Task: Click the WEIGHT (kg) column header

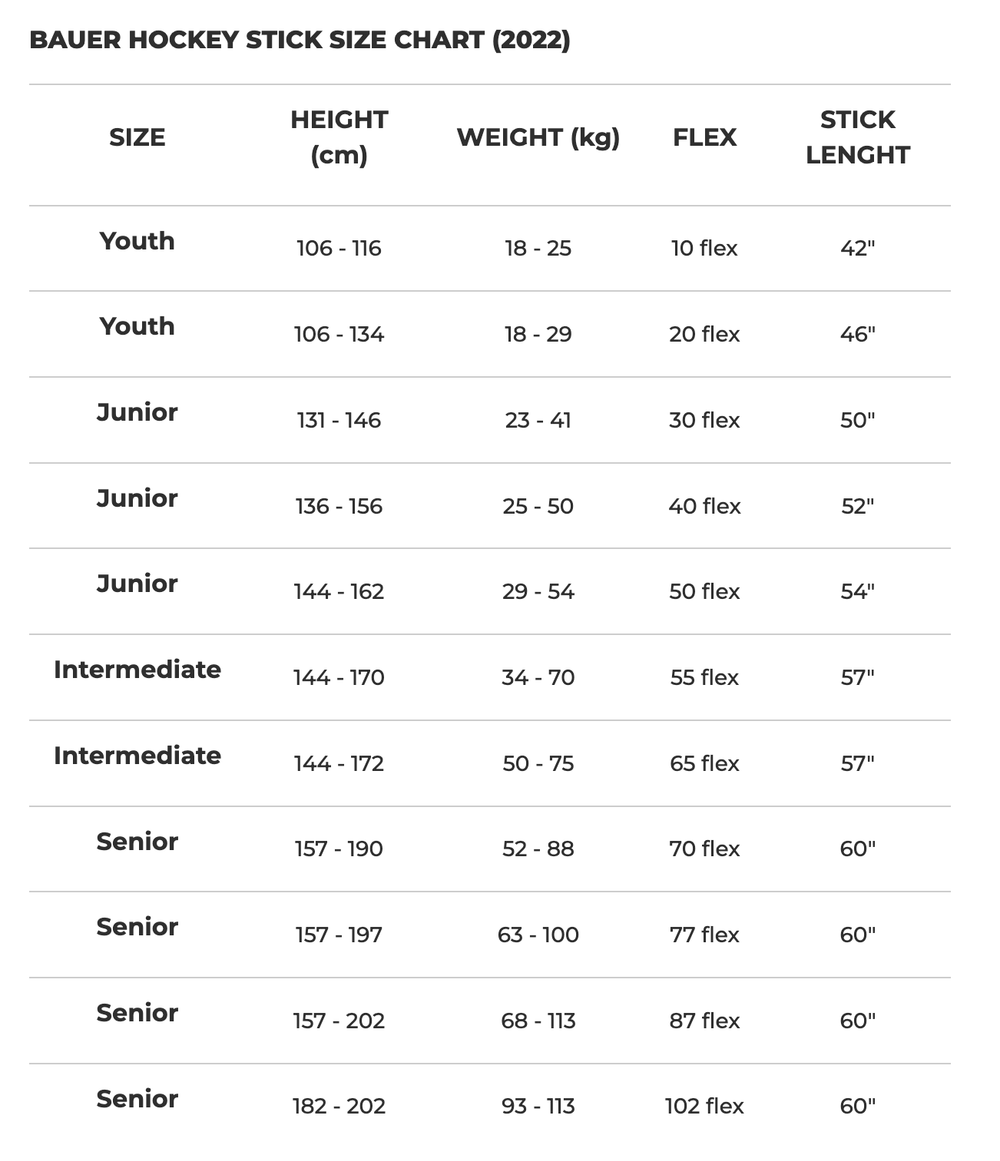Action: tap(538, 137)
